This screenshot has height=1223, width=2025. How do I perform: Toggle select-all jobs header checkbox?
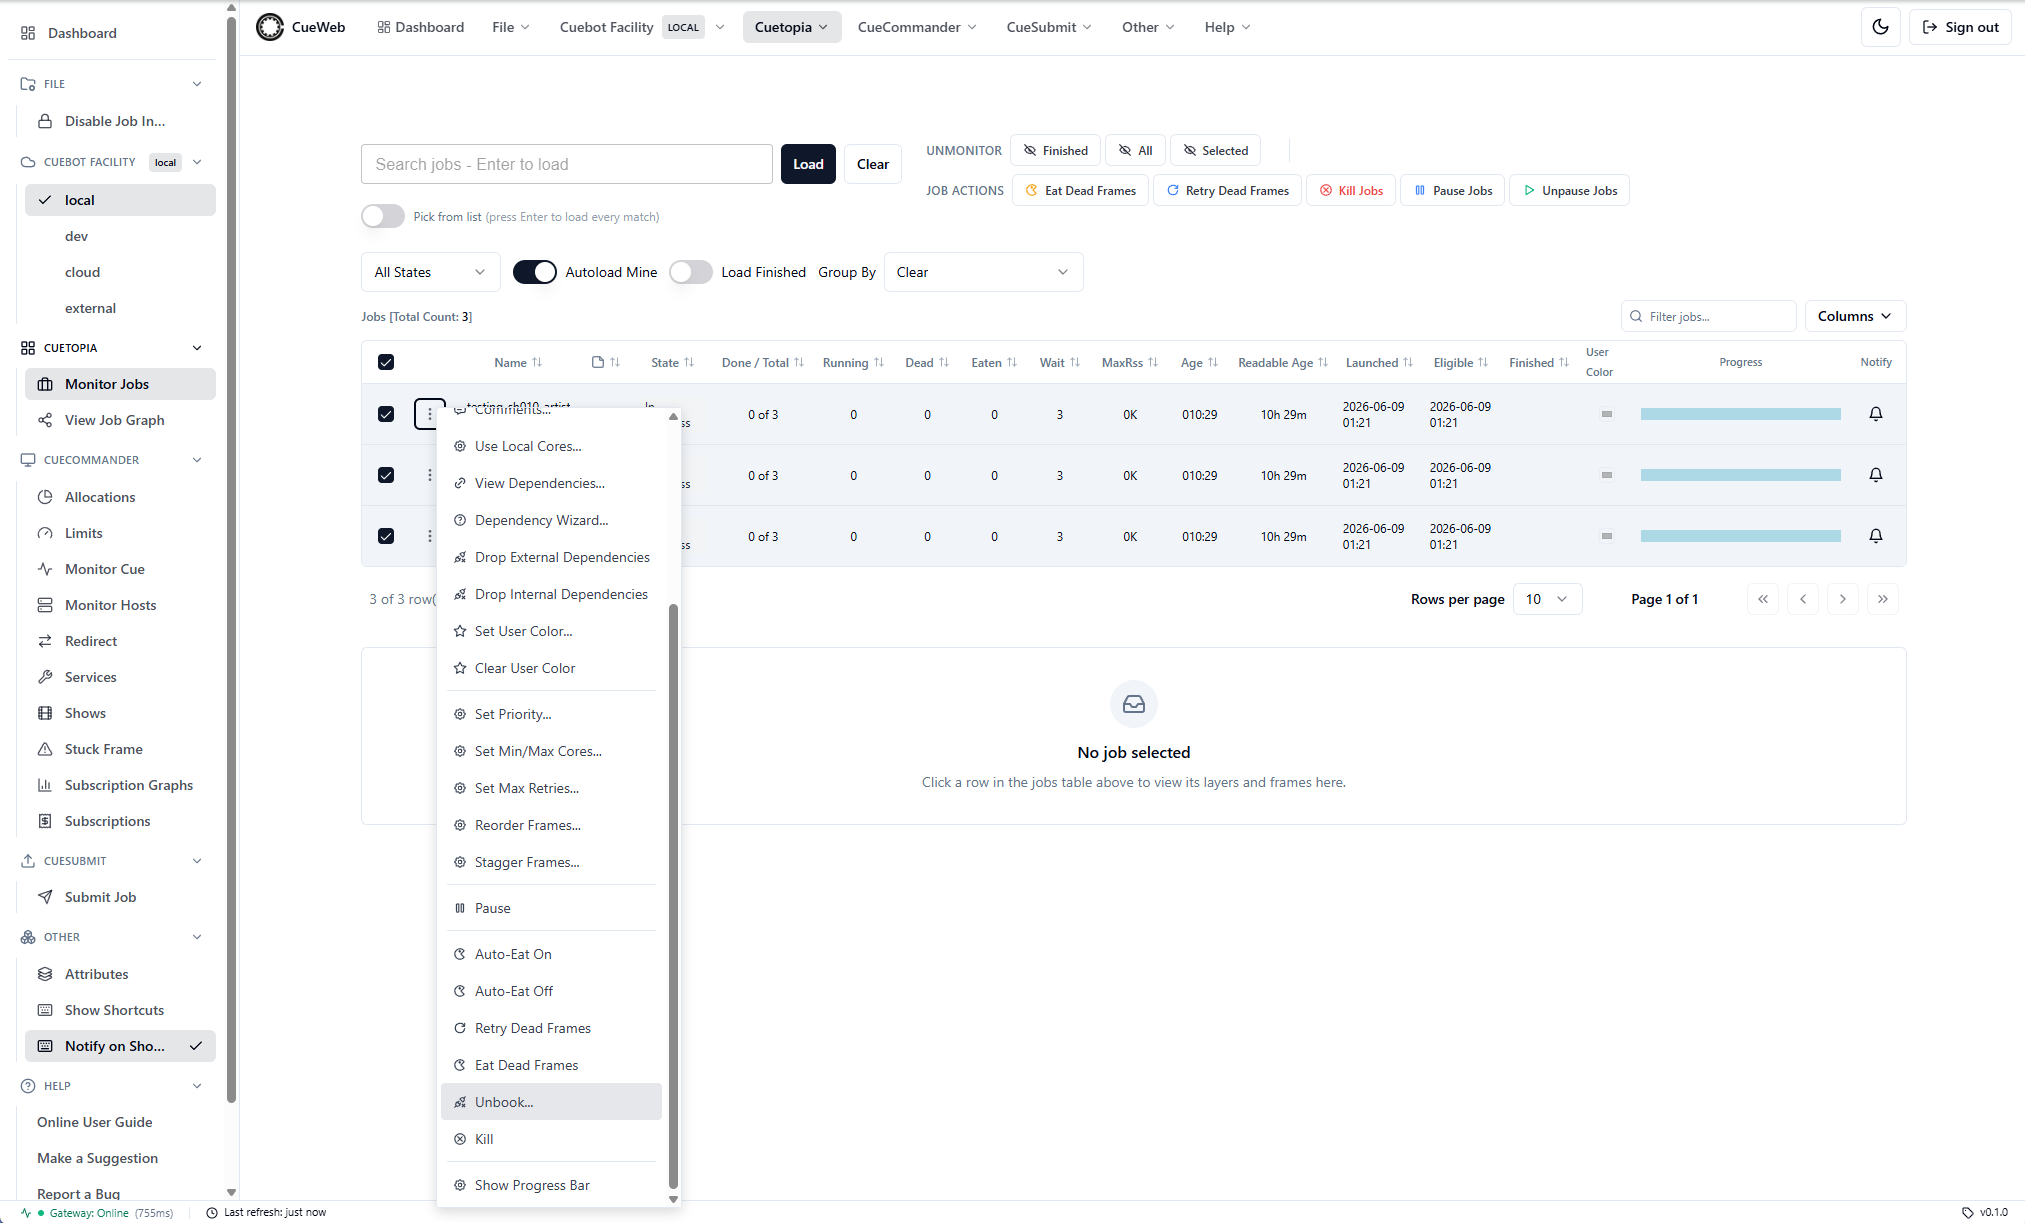[386, 362]
